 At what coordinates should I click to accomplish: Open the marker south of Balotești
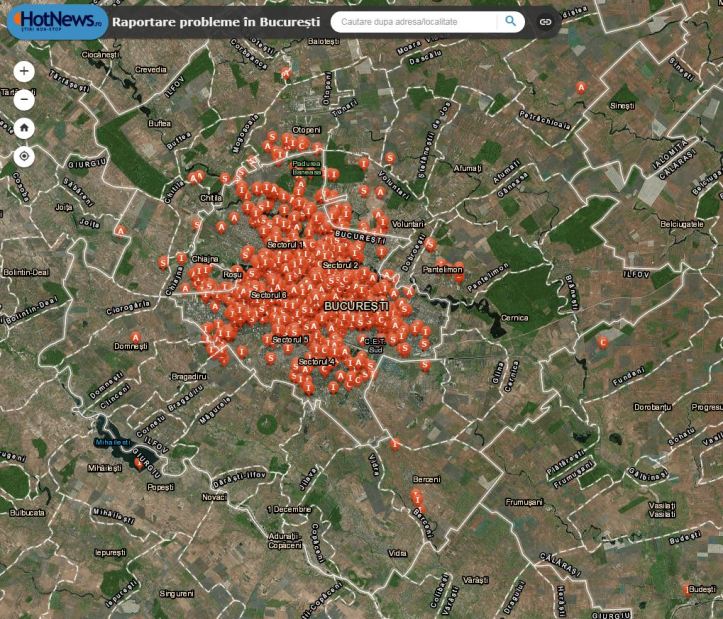click(286, 72)
